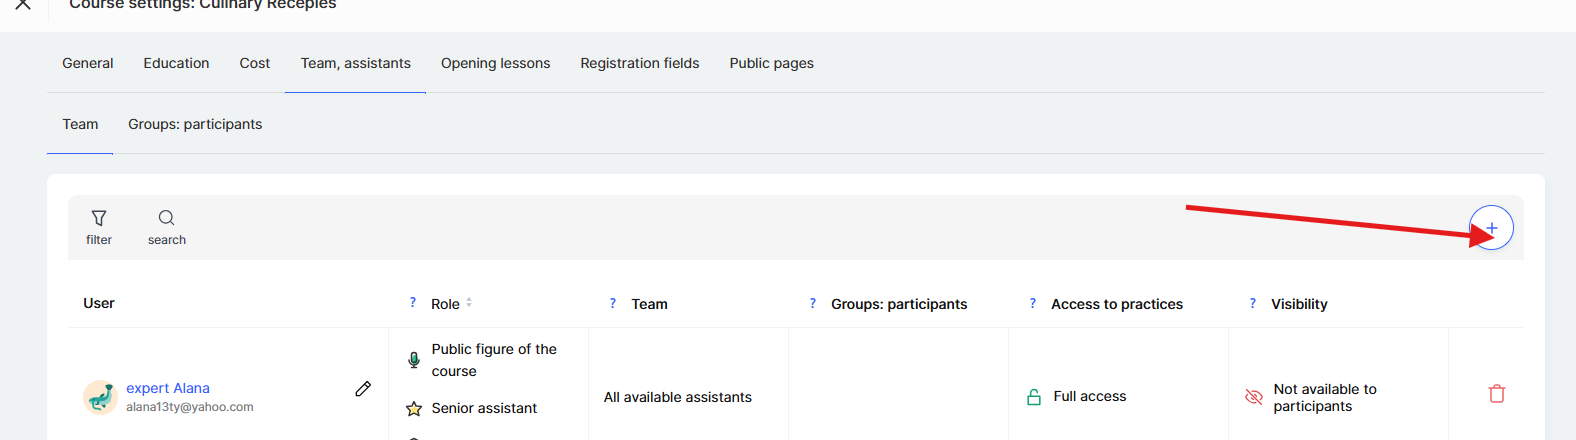Open expert Alana profile link
1576x440 pixels.
click(168, 388)
